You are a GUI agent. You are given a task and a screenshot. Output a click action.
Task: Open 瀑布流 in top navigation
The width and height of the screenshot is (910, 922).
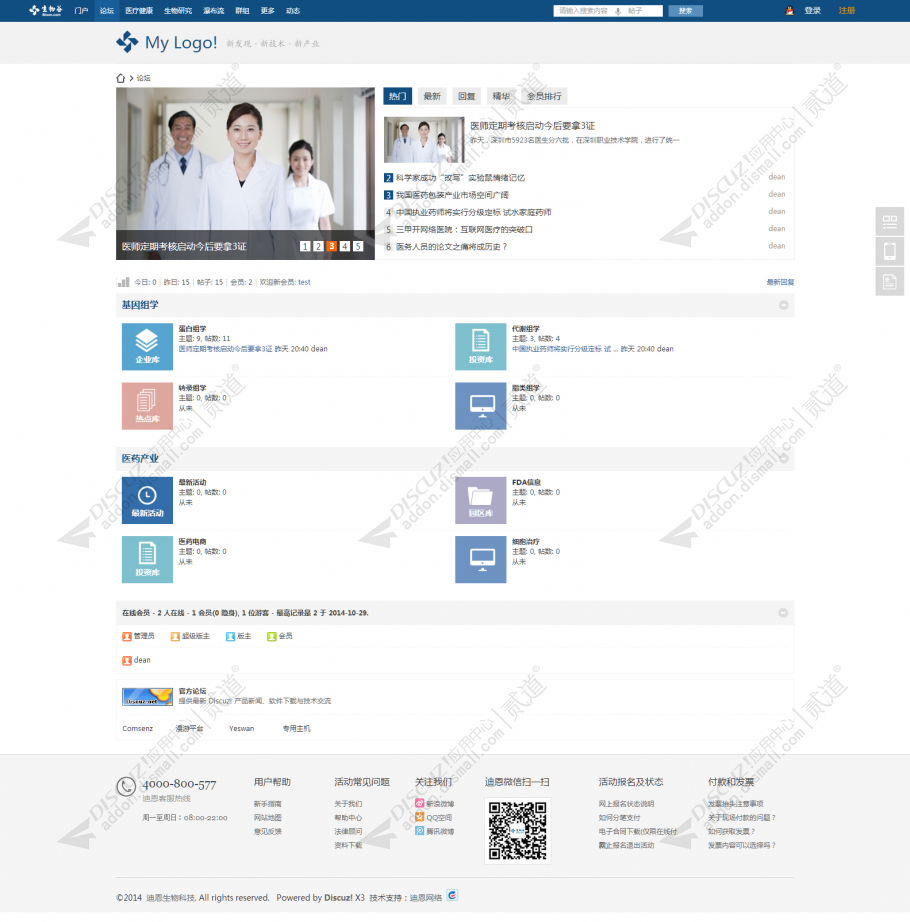pos(213,11)
